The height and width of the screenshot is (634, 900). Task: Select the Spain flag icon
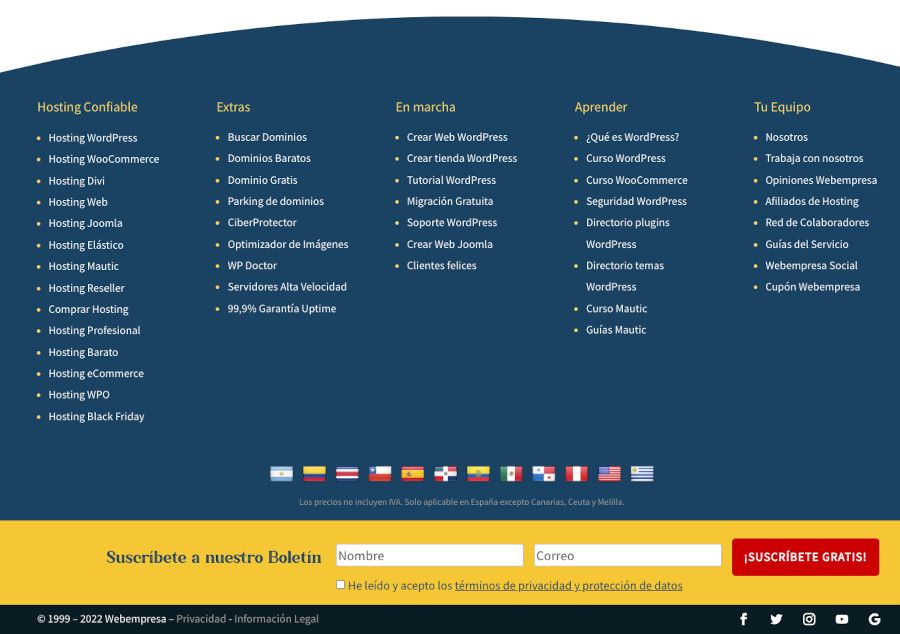[412, 473]
